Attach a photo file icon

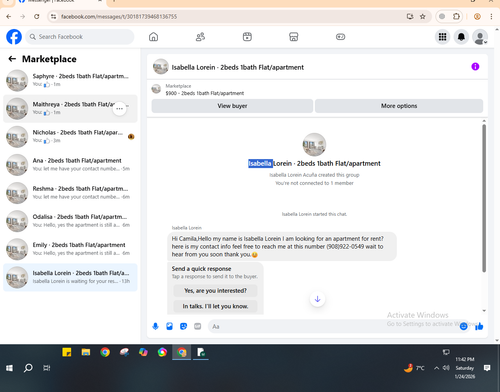169,326
